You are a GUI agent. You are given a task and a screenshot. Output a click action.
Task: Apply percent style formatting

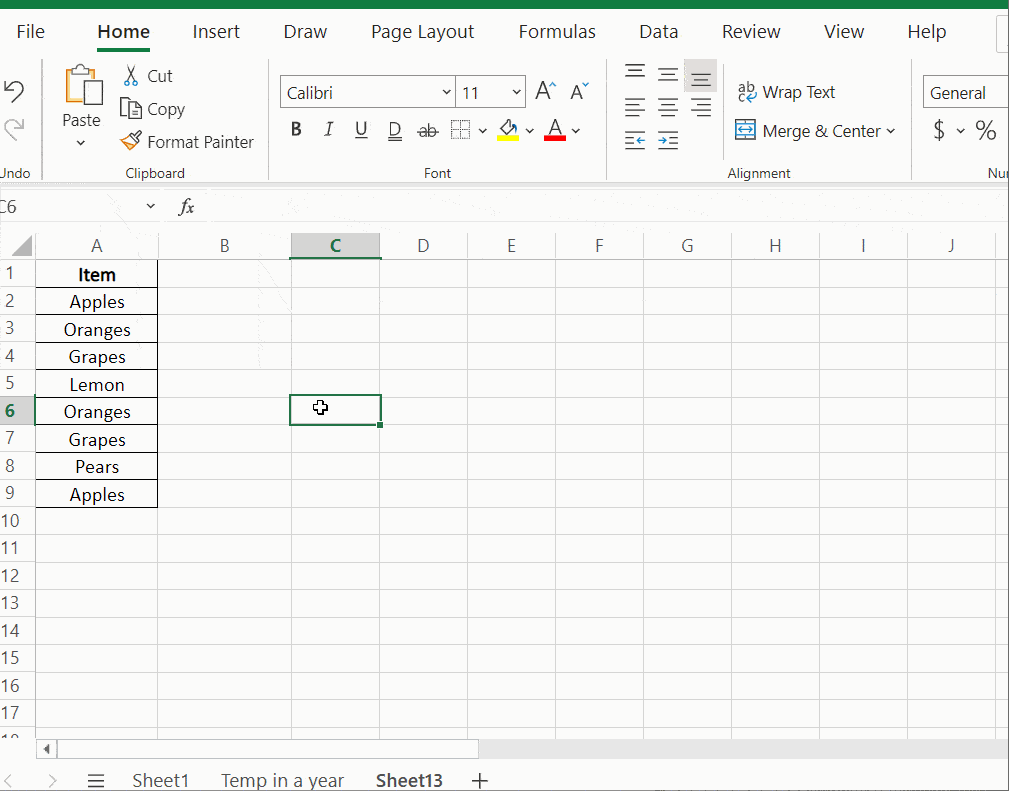click(x=985, y=129)
